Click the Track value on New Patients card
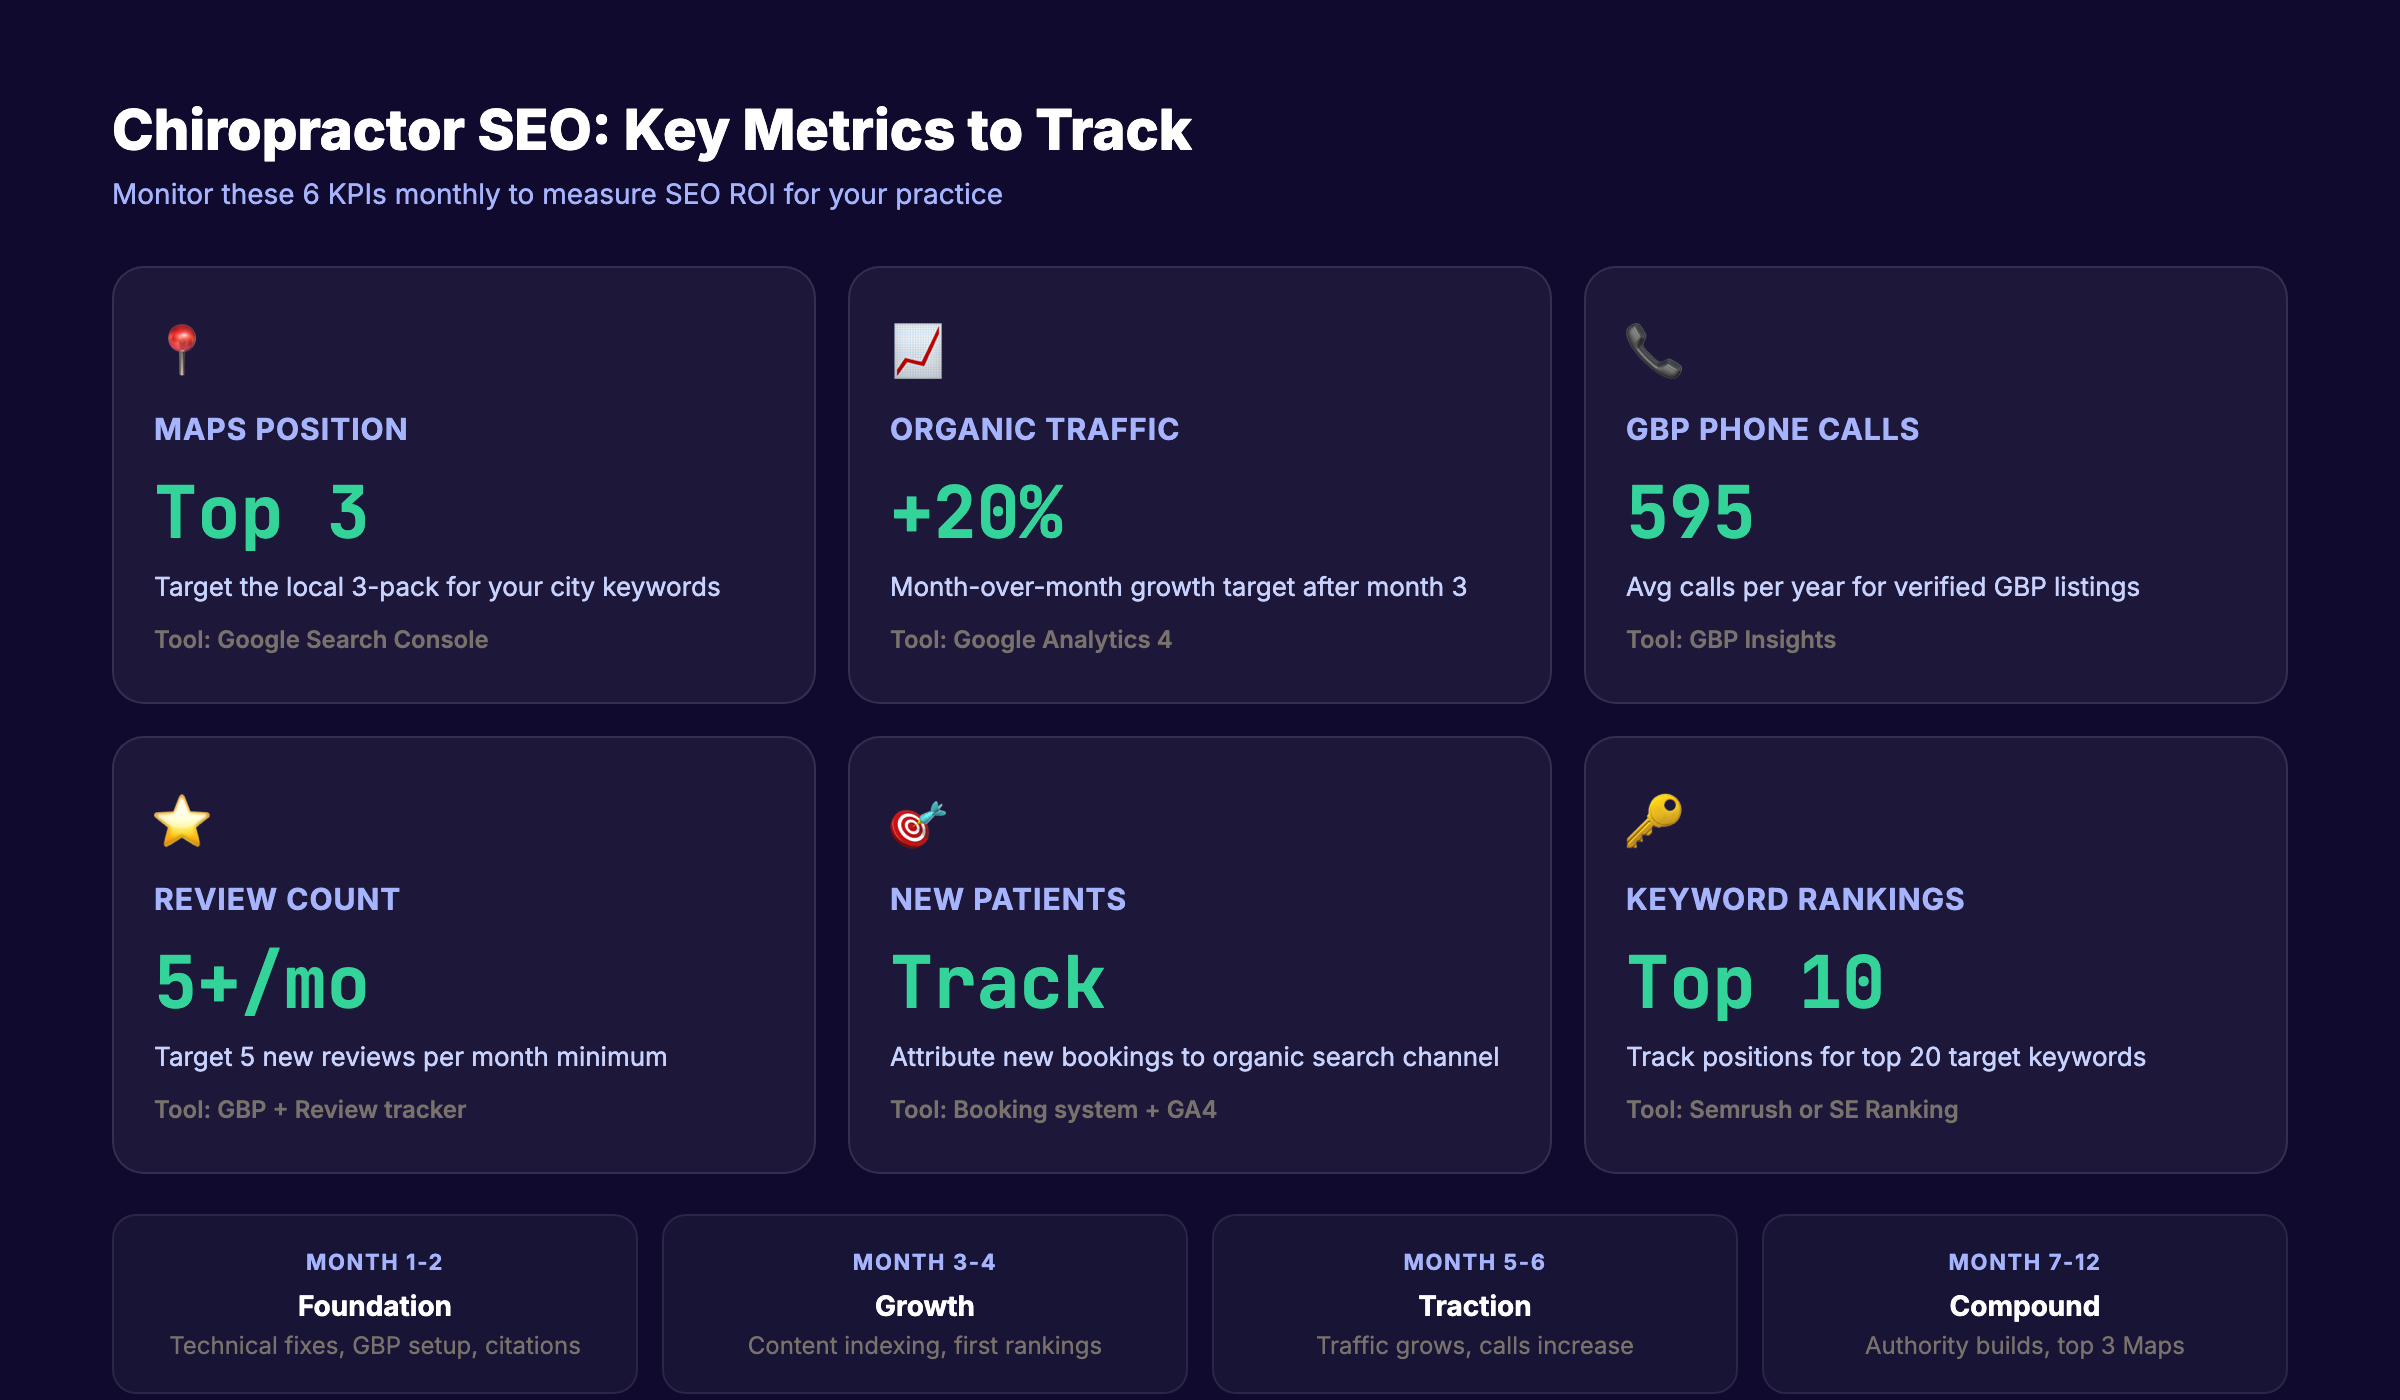The height and width of the screenshot is (1400, 2400). click(998, 982)
